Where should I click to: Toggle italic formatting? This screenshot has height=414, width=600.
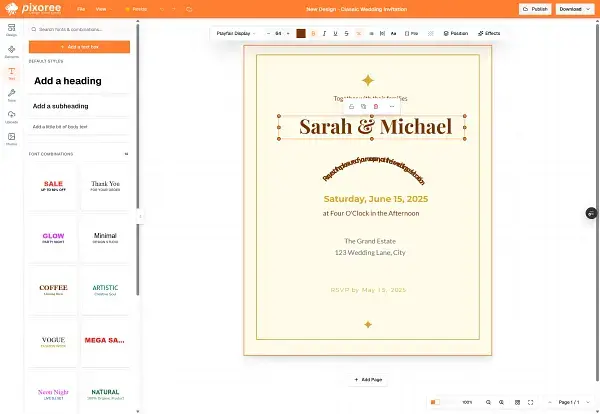(325, 33)
